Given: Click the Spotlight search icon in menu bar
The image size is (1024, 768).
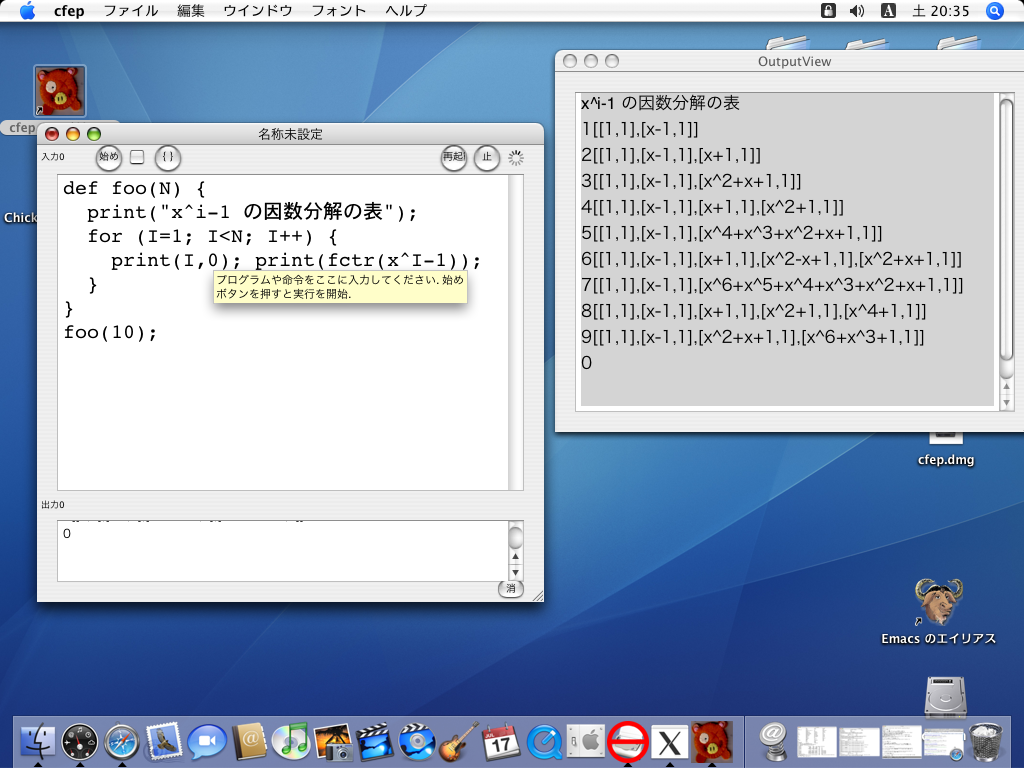Looking at the screenshot, I should click(x=994, y=11).
